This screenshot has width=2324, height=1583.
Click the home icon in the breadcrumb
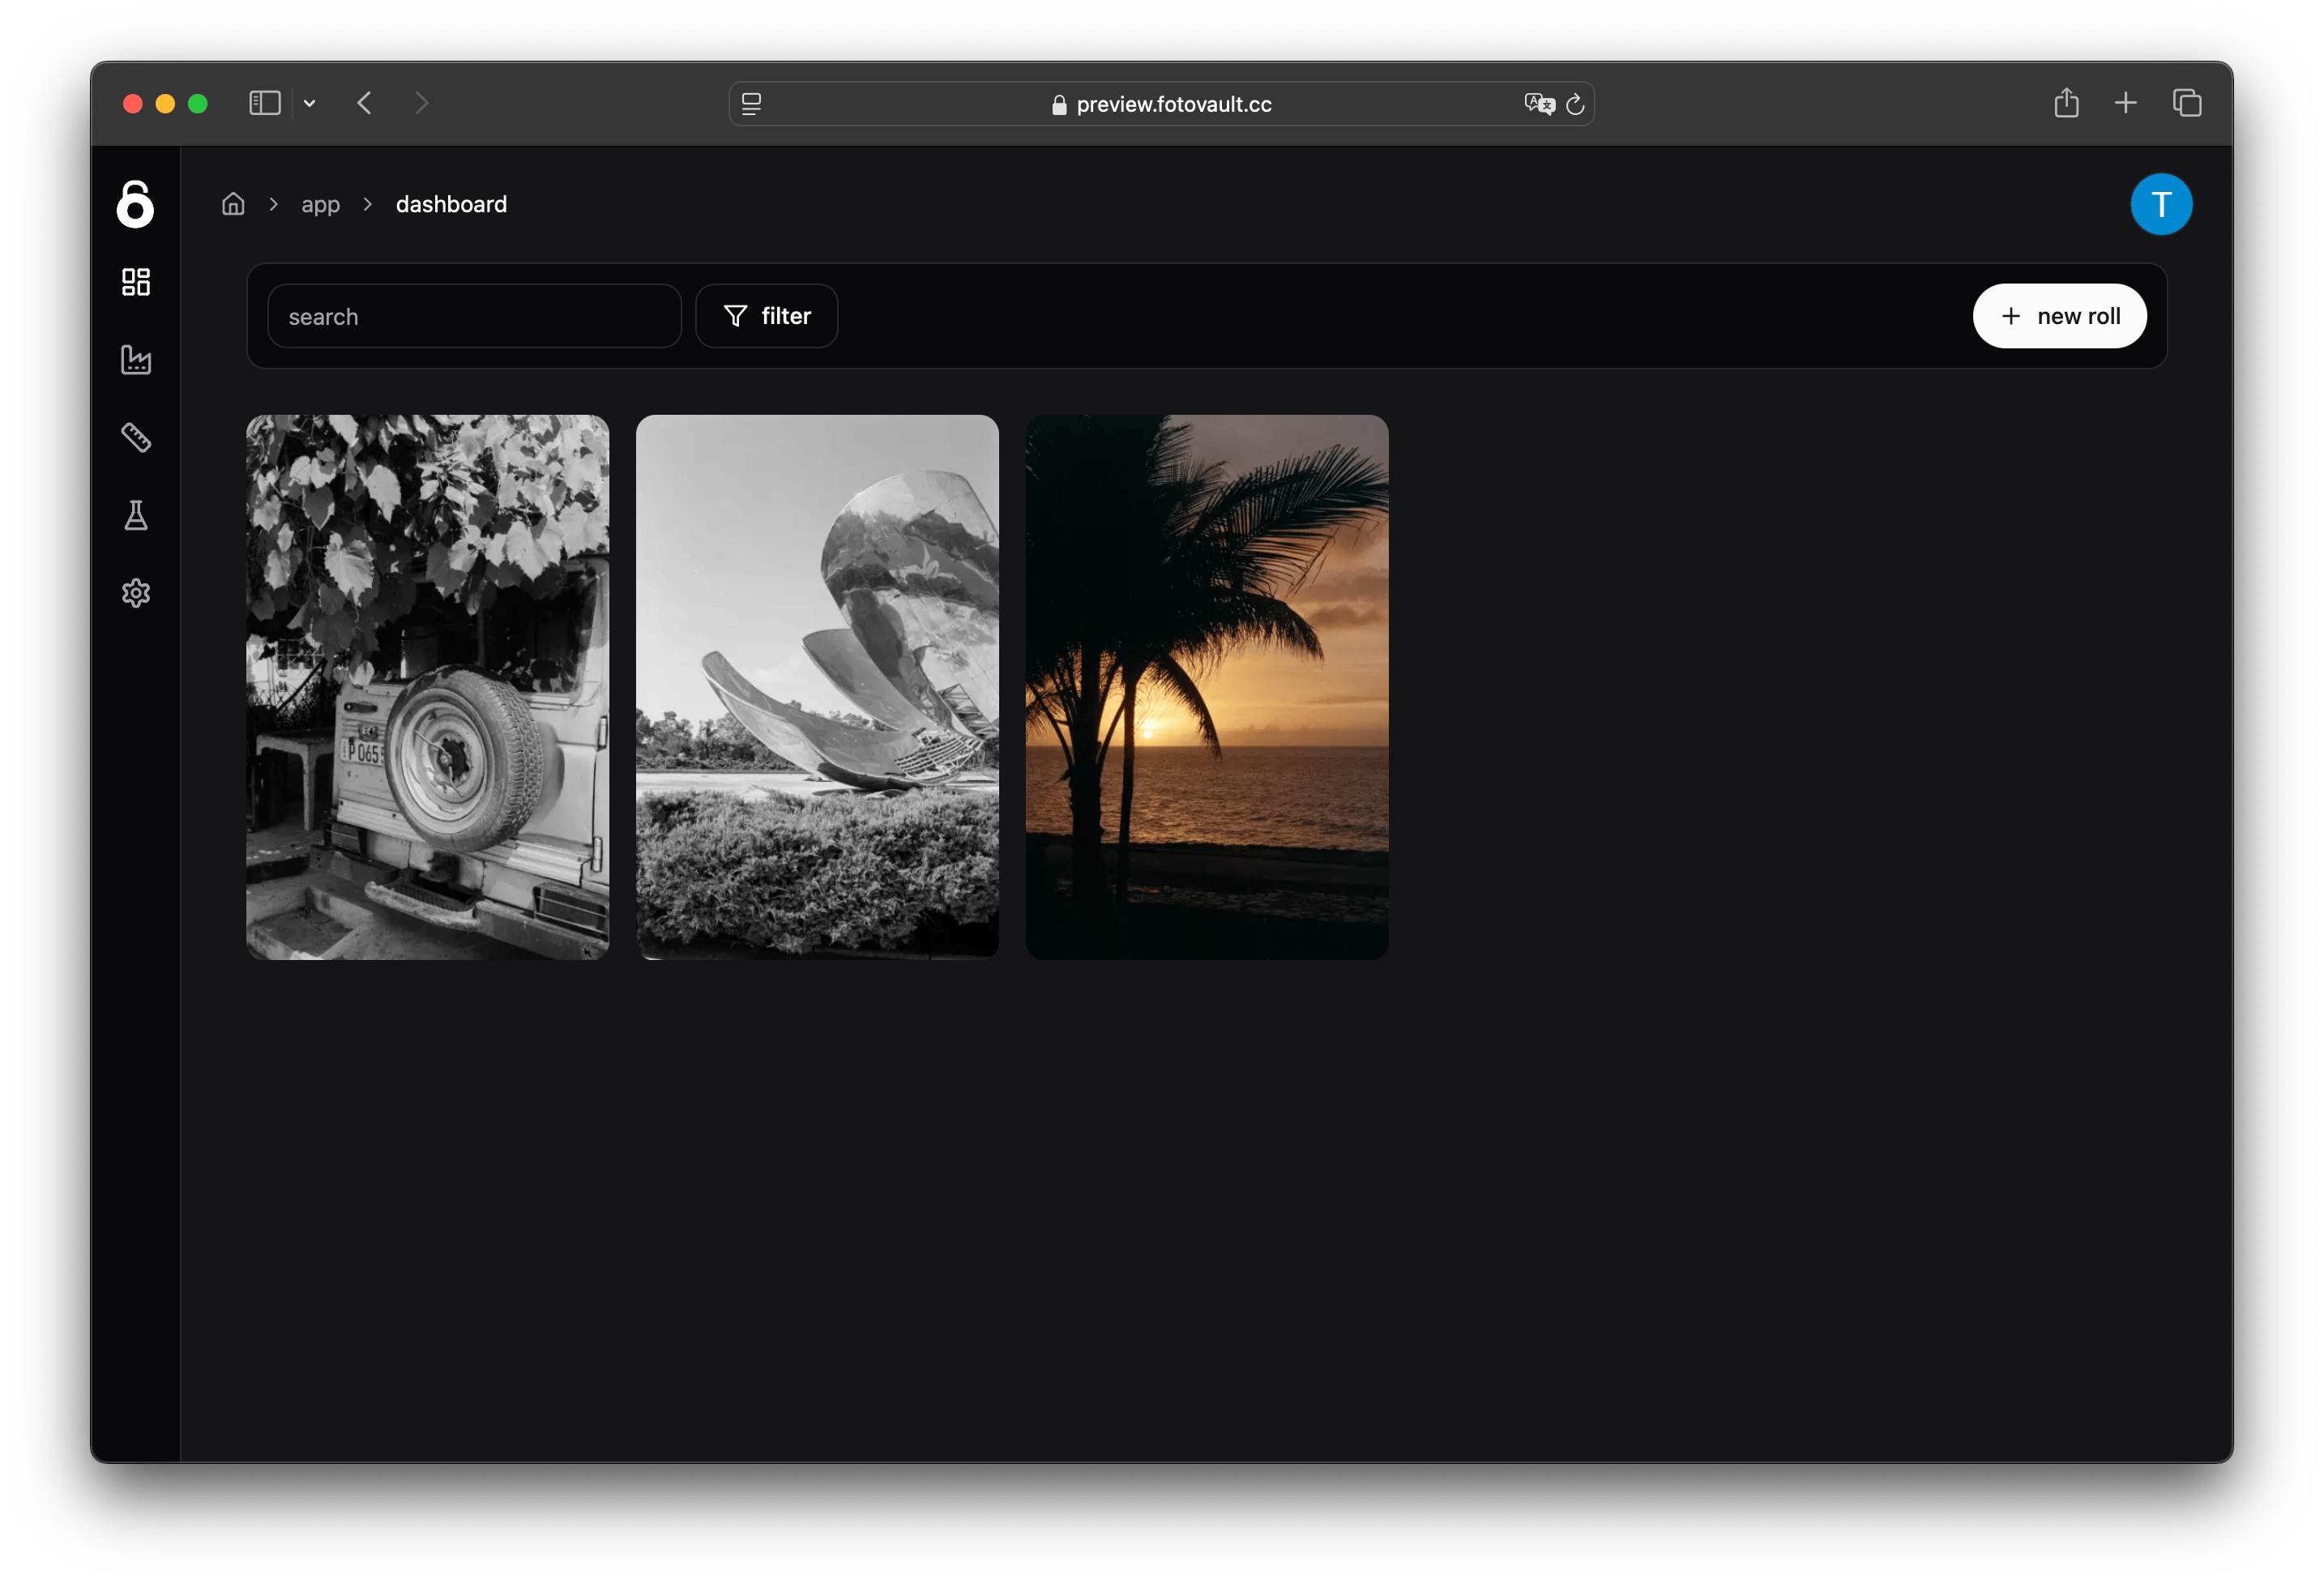[233, 203]
